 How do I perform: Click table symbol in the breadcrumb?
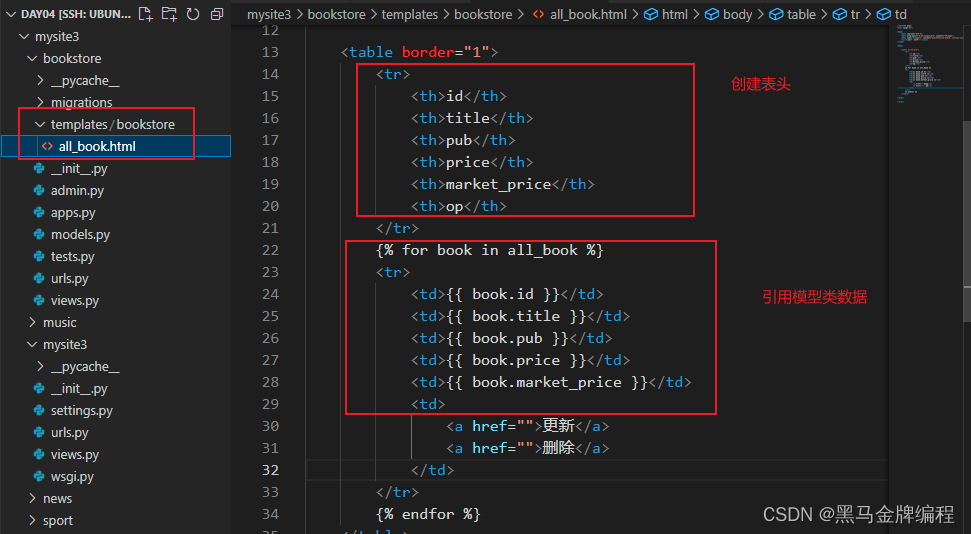coord(801,14)
